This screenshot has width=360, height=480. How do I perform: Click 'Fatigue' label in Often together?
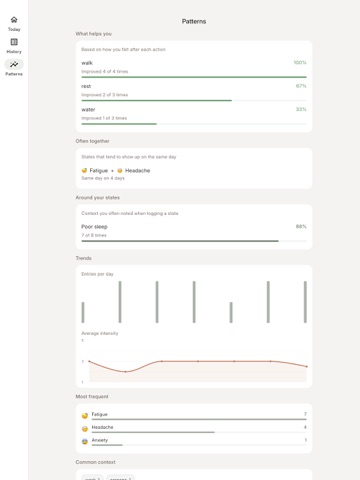99,170
